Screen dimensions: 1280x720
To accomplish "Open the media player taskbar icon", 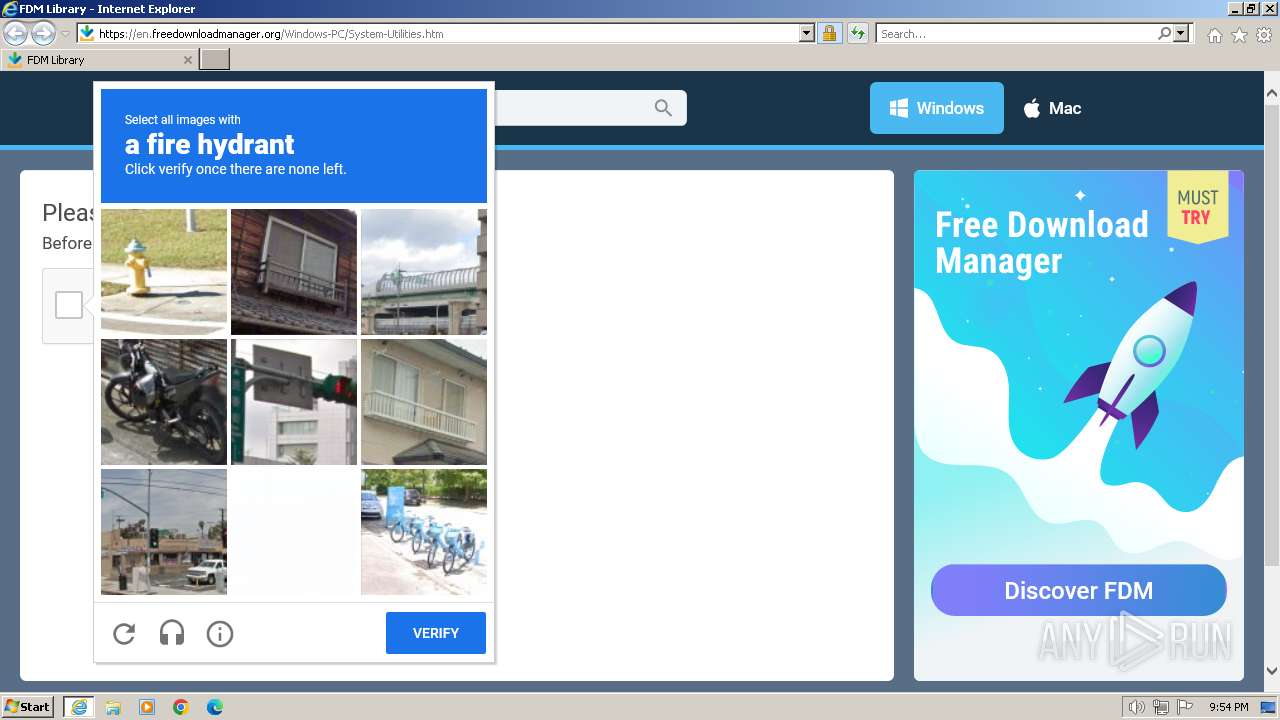I will coord(147,707).
